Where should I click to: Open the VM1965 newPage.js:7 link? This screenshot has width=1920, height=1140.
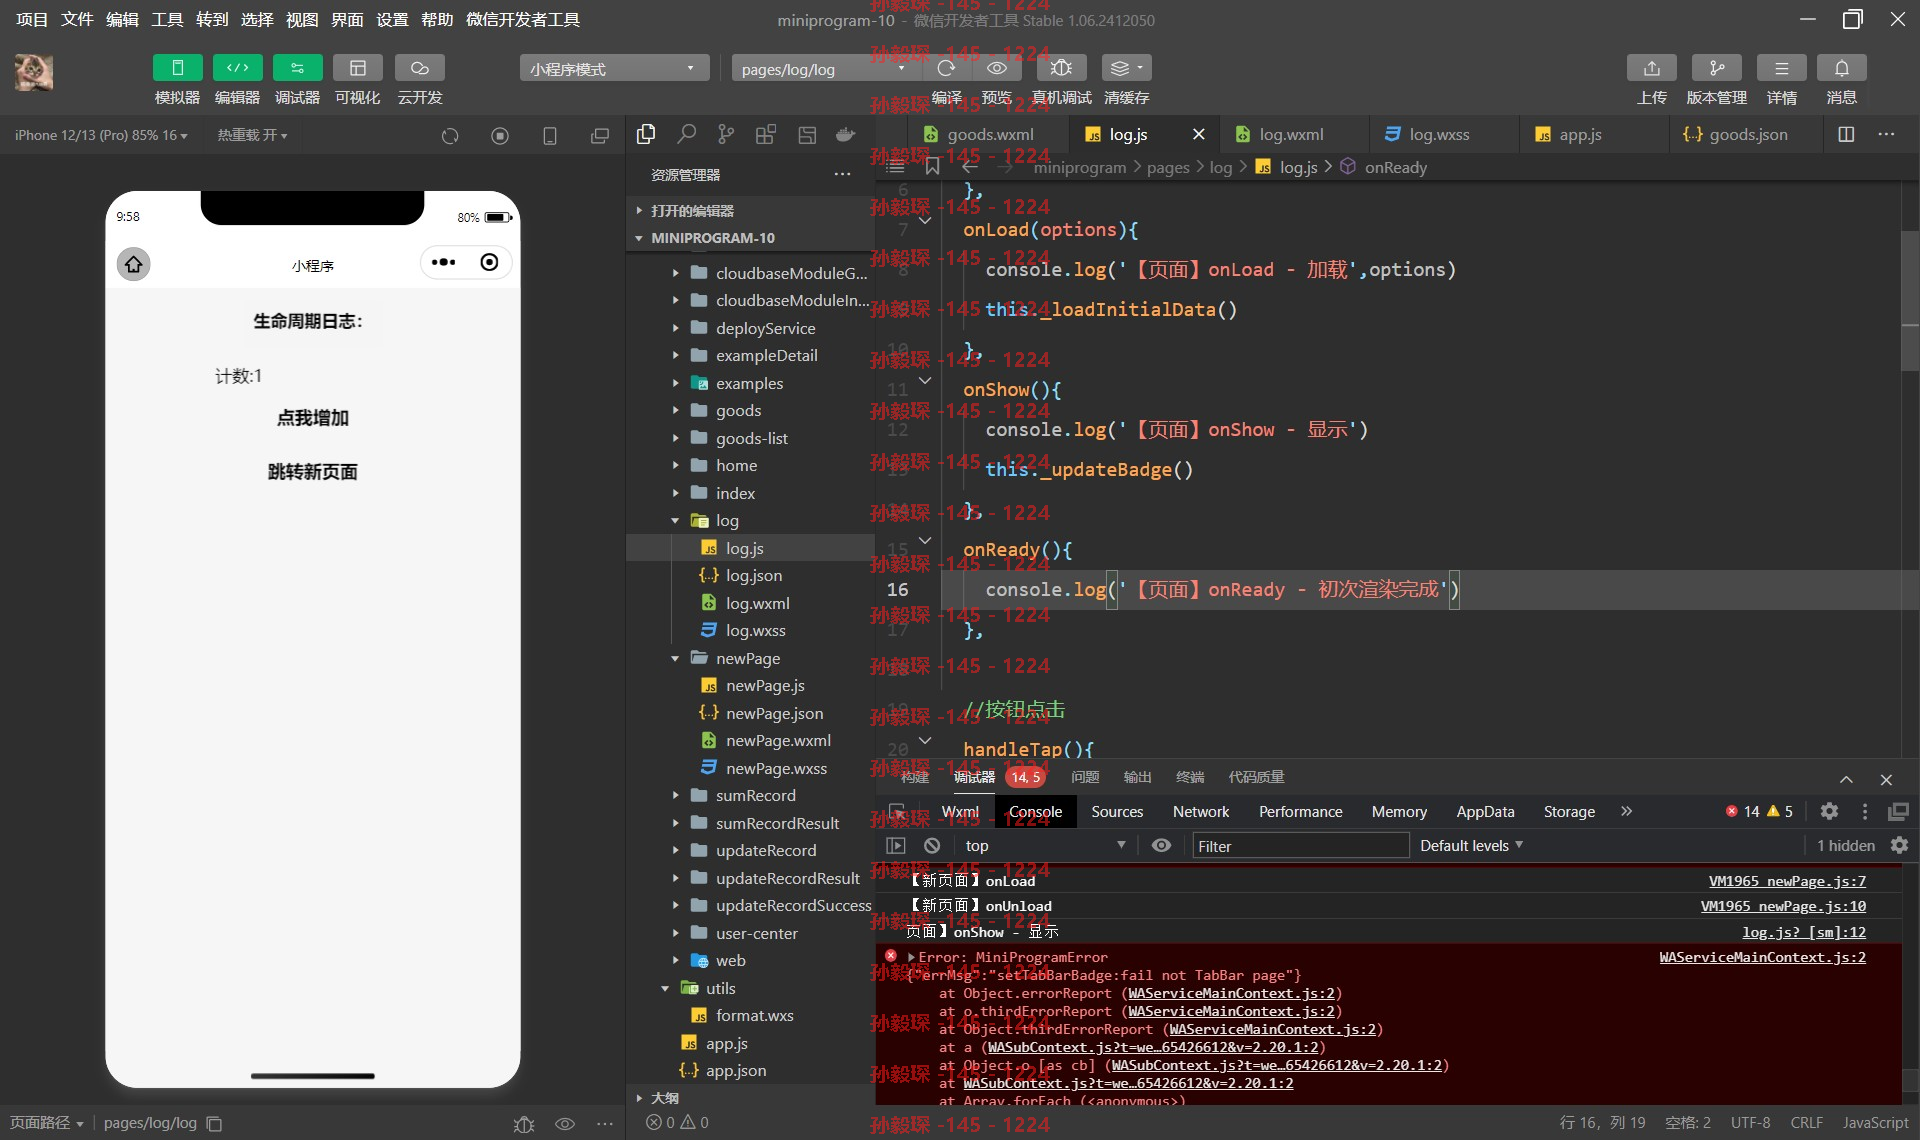pyautogui.click(x=1787, y=881)
